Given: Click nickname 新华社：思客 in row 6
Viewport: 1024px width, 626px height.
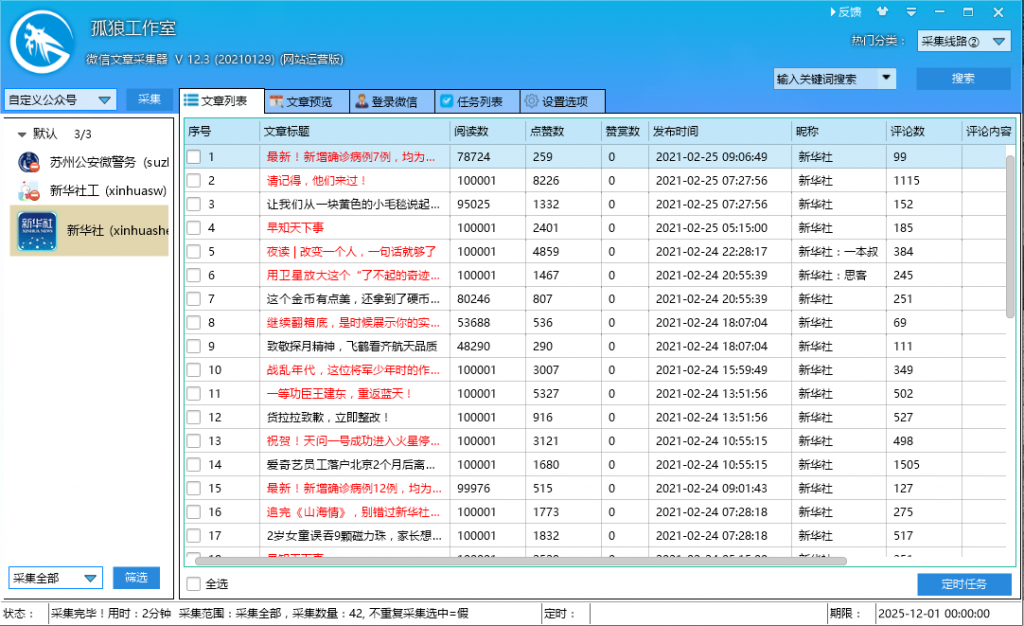Looking at the screenshot, I should [832, 275].
